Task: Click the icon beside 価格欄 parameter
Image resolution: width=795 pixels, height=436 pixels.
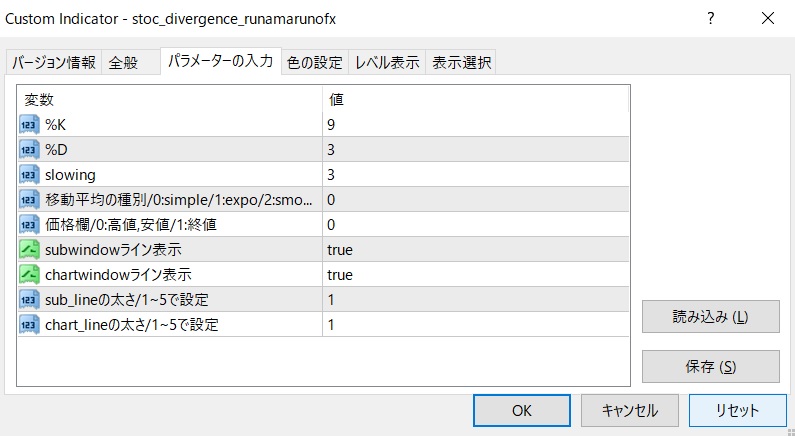Action: [29, 224]
